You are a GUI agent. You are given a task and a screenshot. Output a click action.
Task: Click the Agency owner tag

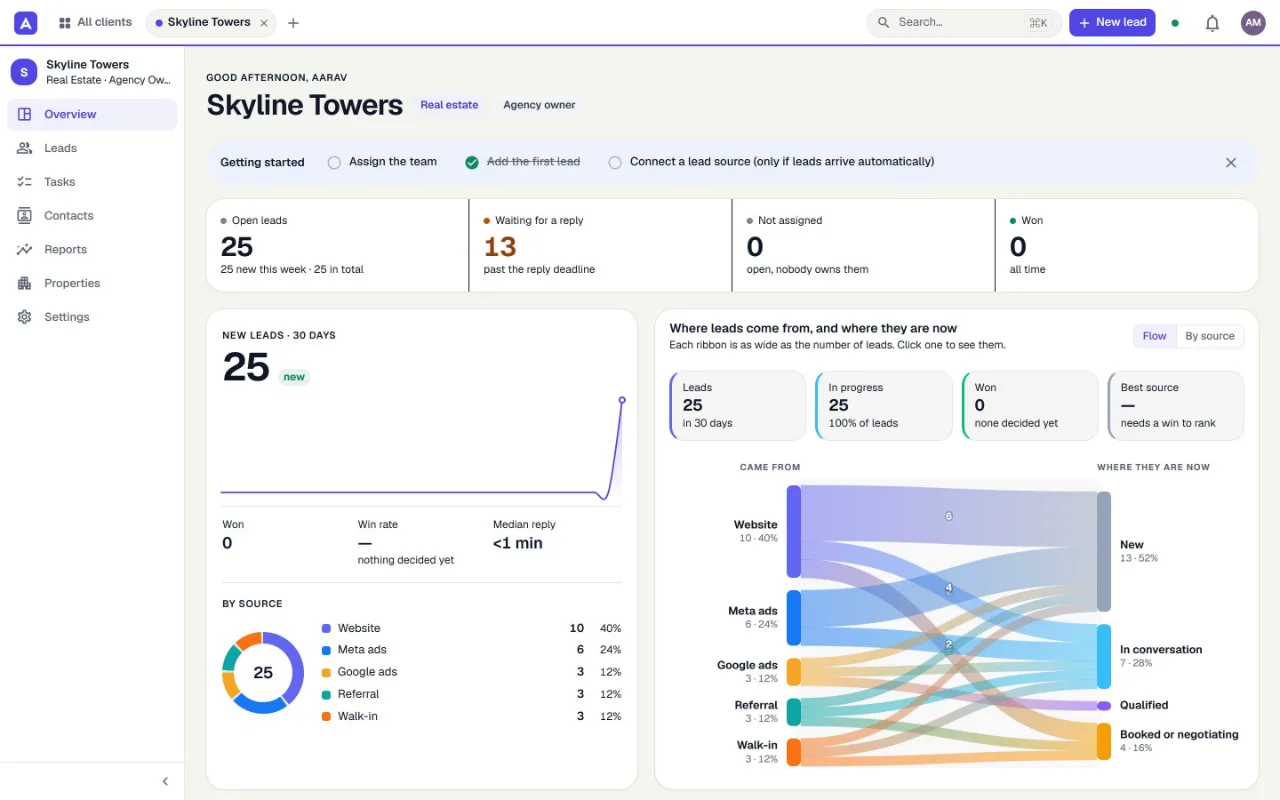[539, 105]
